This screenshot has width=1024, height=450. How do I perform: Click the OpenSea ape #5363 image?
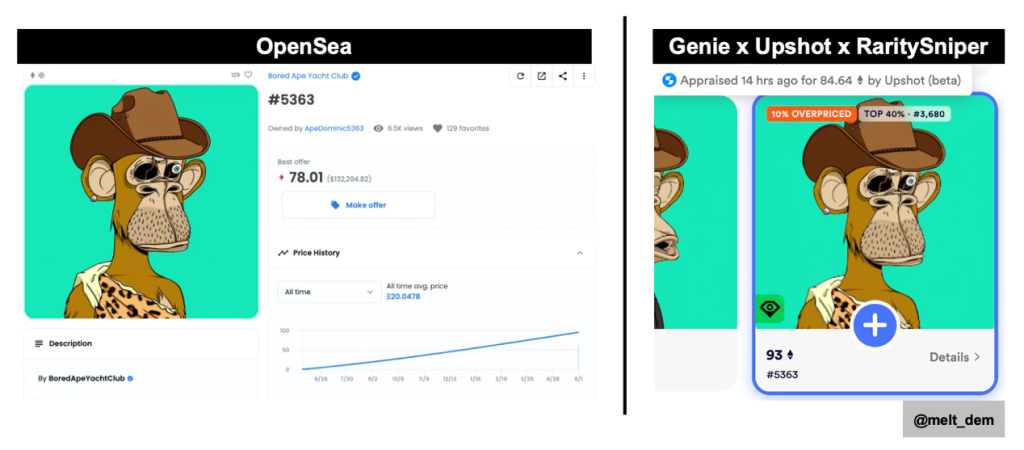[x=141, y=202]
